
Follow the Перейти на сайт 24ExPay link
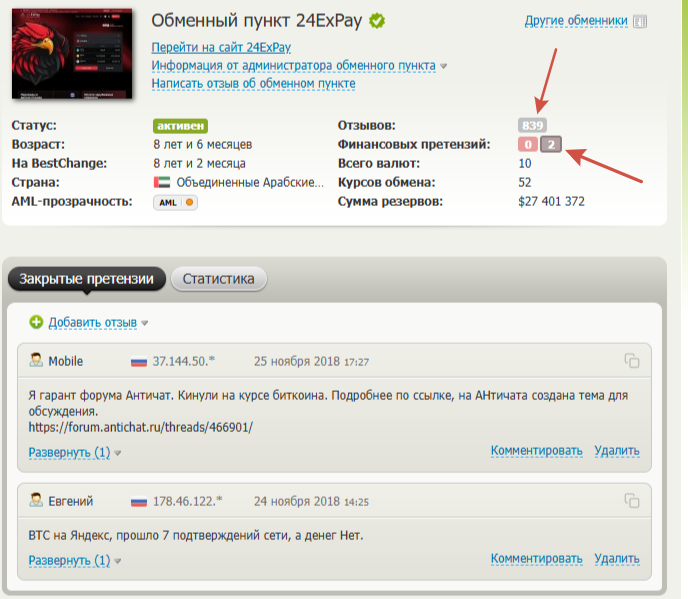tap(221, 47)
